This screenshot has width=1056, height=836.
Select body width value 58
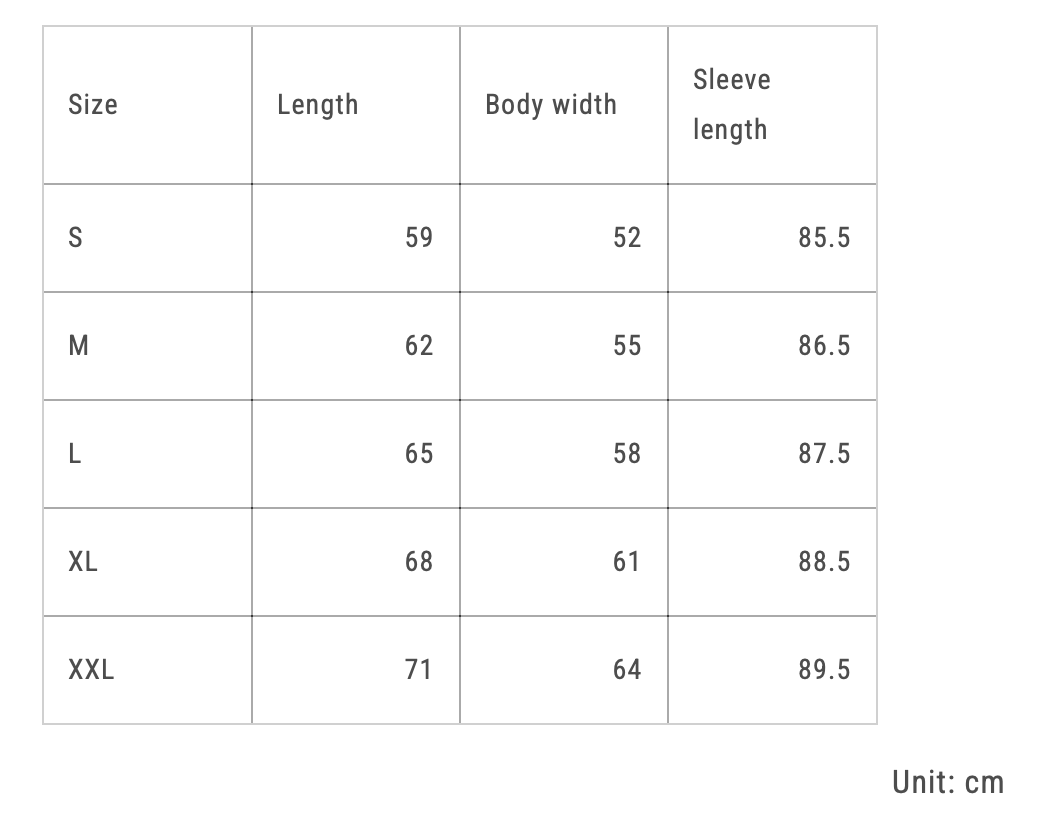pos(627,454)
